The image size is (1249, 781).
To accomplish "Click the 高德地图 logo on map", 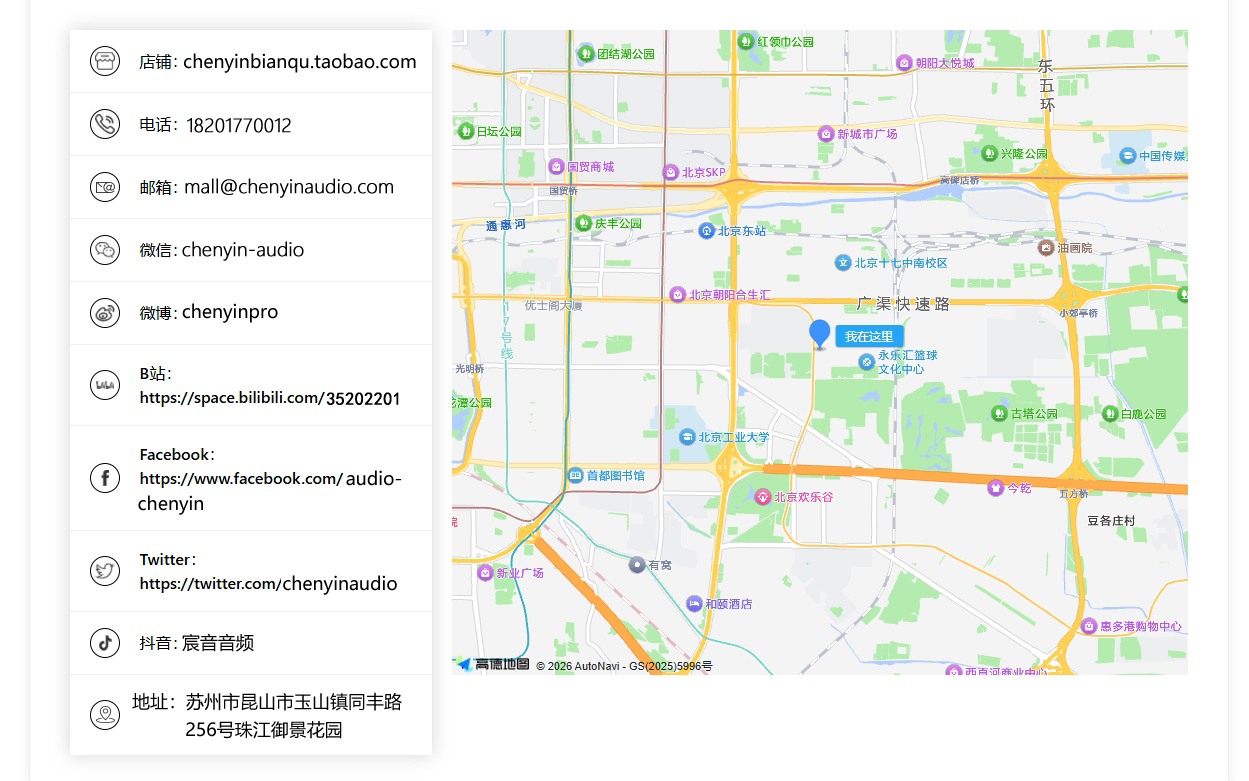I will coord(494,664).
